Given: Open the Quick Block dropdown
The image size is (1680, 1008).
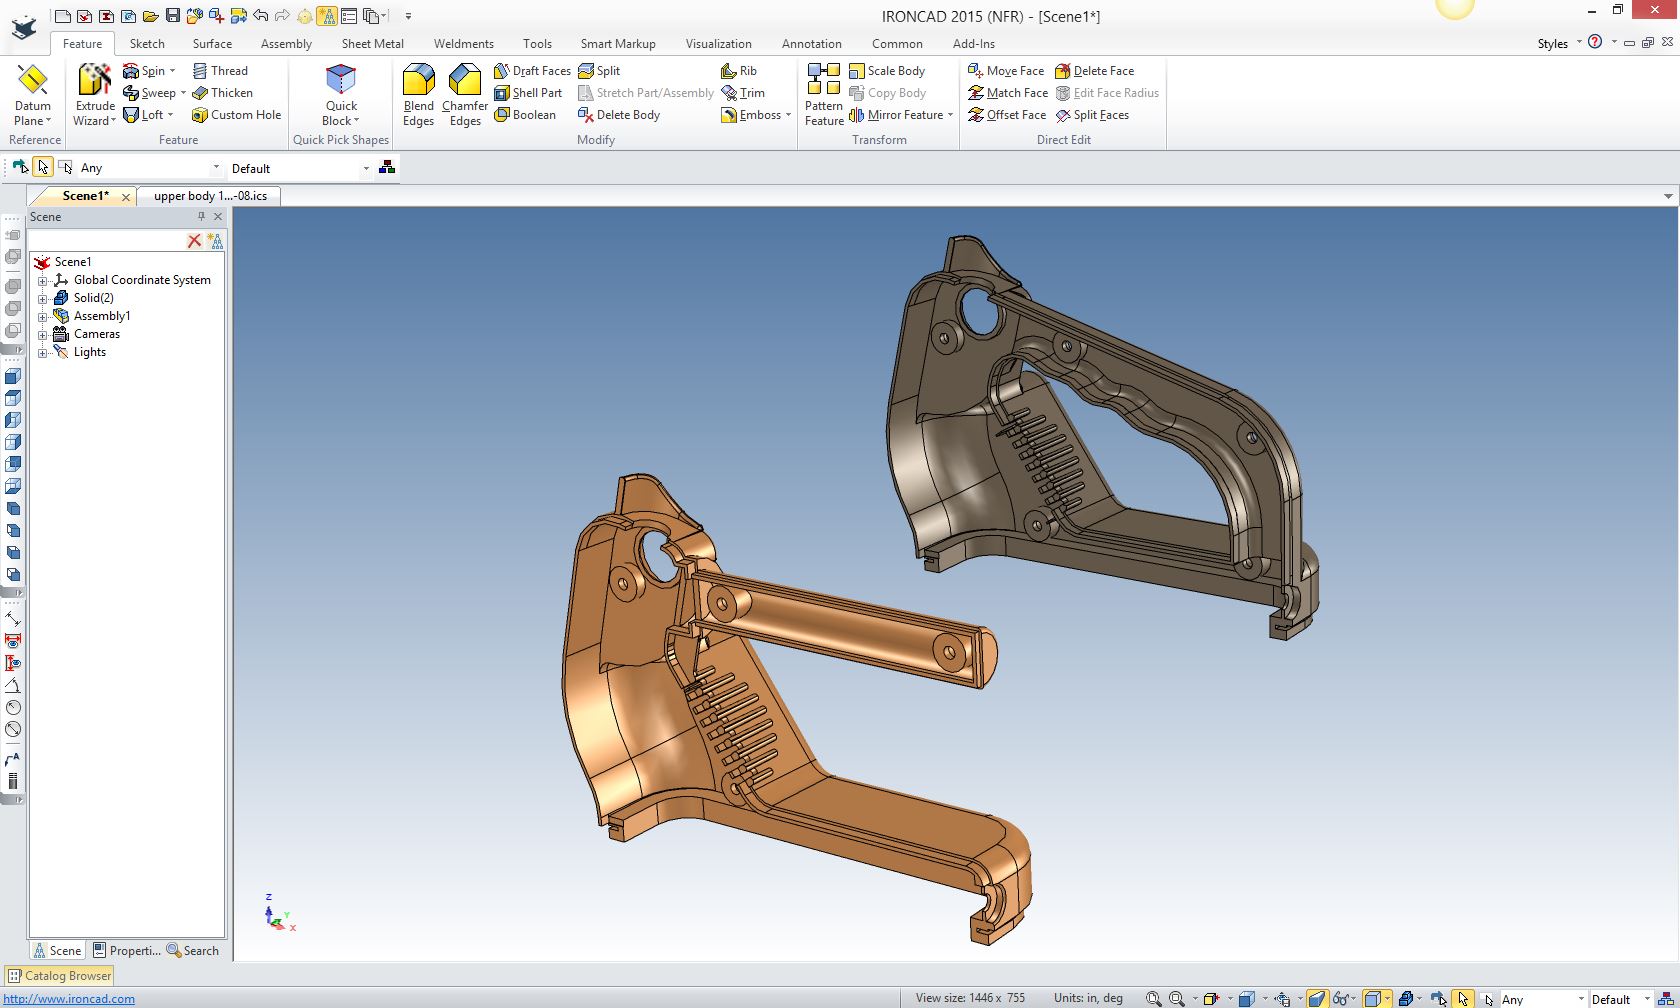Looking at the screenshot, I should coord(341,121).
